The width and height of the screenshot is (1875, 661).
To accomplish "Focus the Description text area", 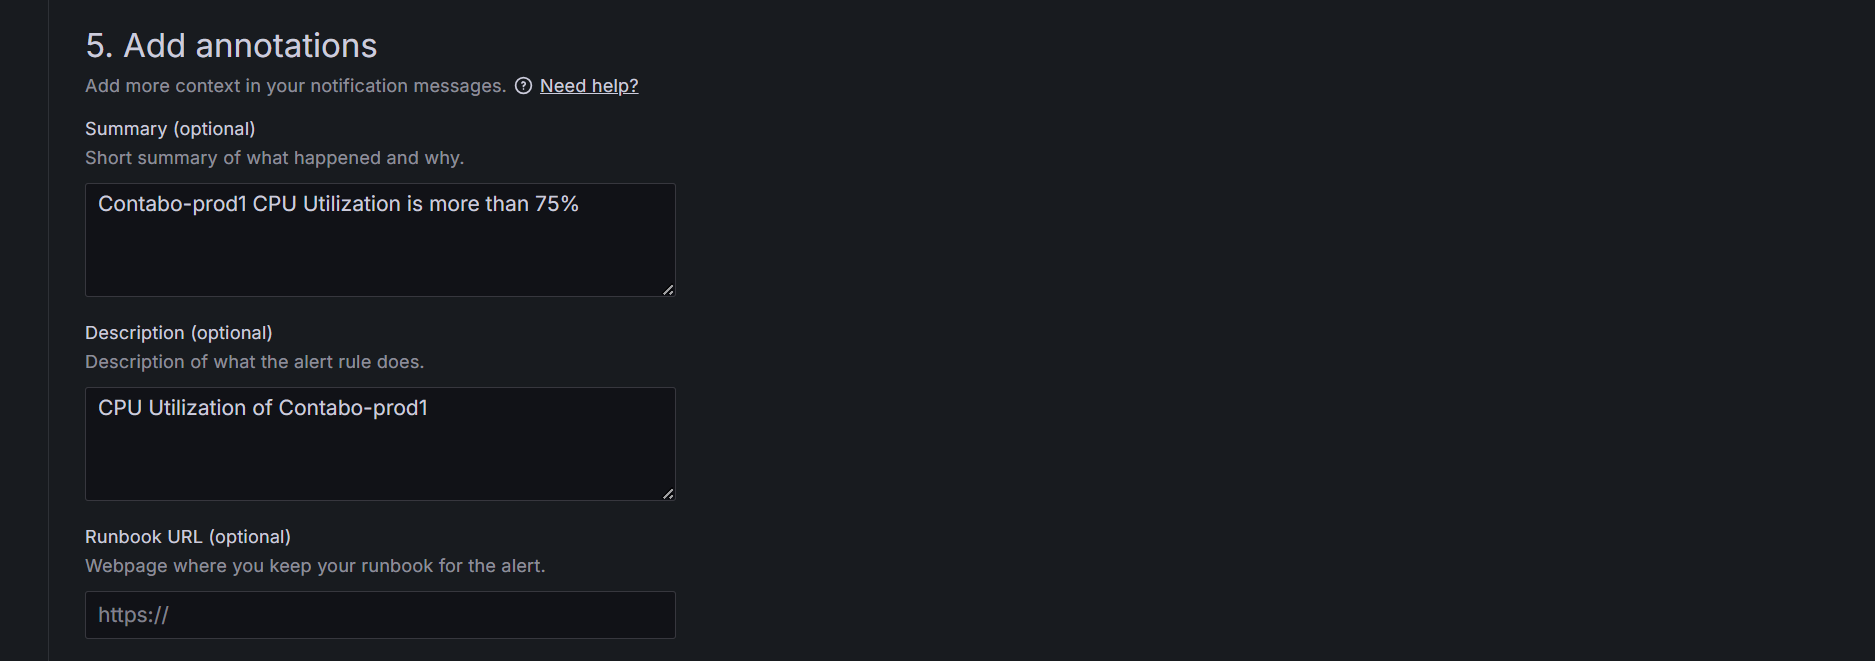I will coord(380,454).
